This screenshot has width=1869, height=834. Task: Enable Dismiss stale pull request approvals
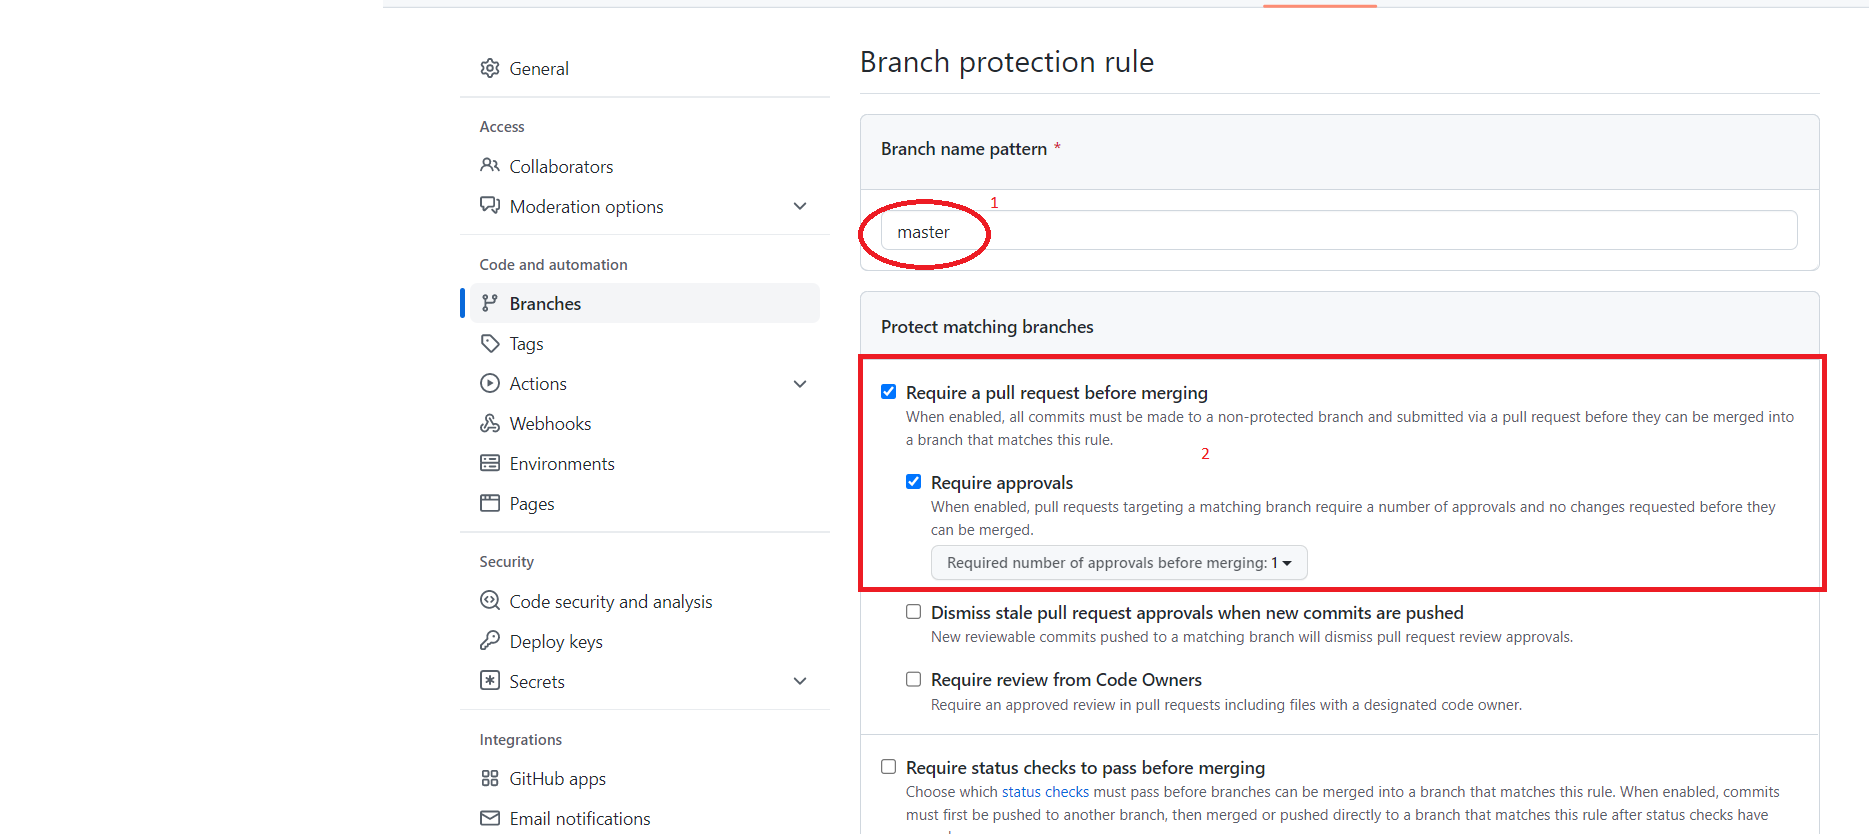913,611
